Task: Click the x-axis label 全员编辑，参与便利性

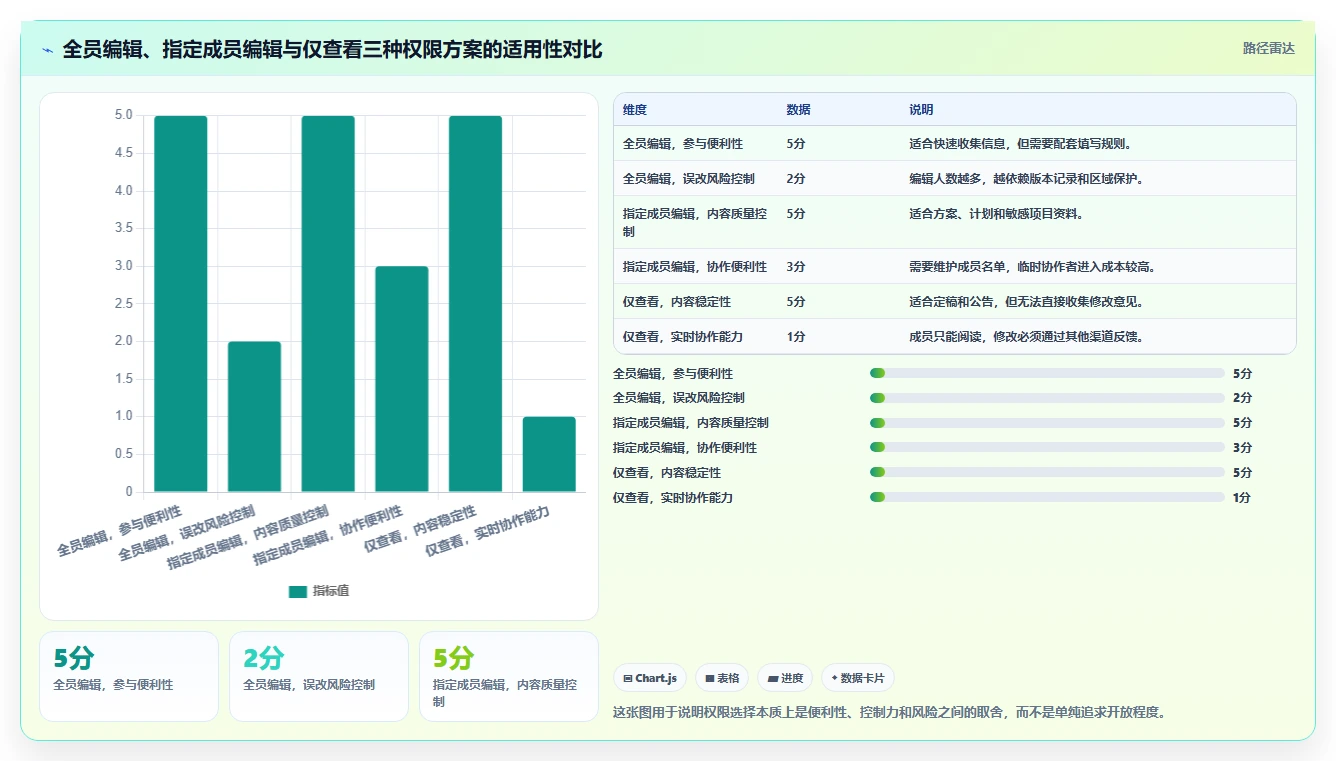Action: (120, 530)
